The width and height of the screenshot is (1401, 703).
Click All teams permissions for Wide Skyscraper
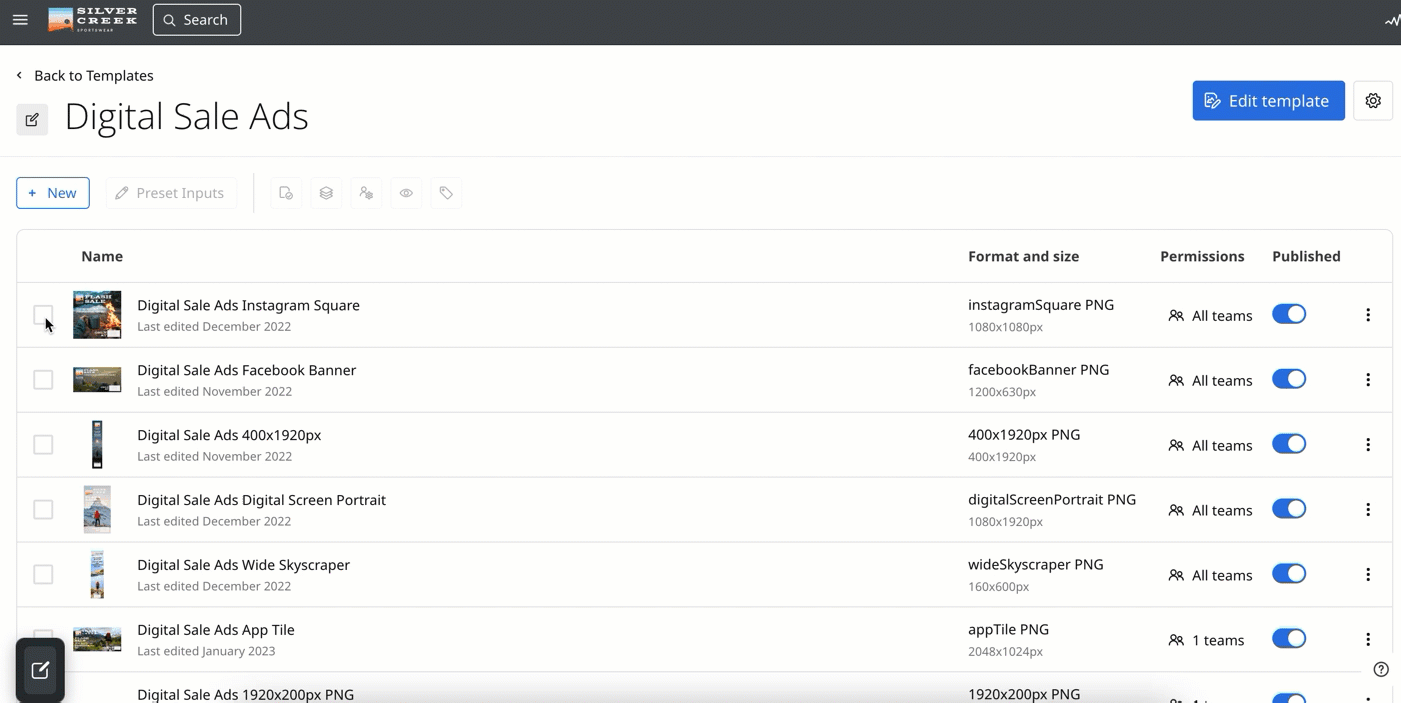(1210, 576)
